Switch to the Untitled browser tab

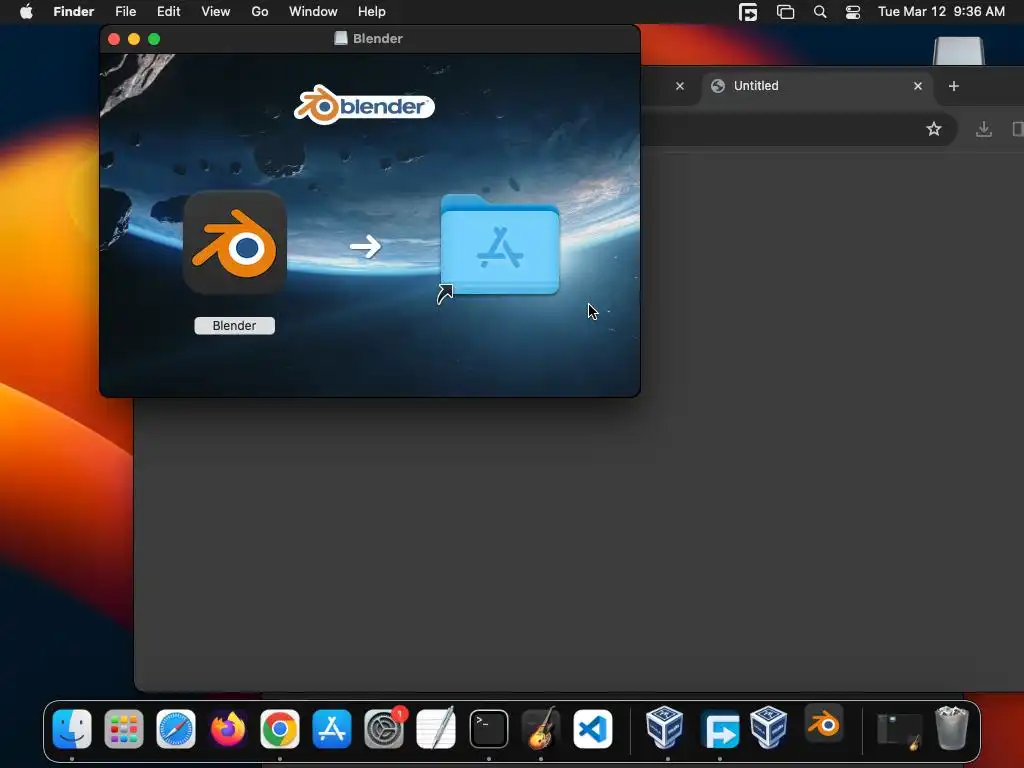pyautogui.click(x=818, y=86)
